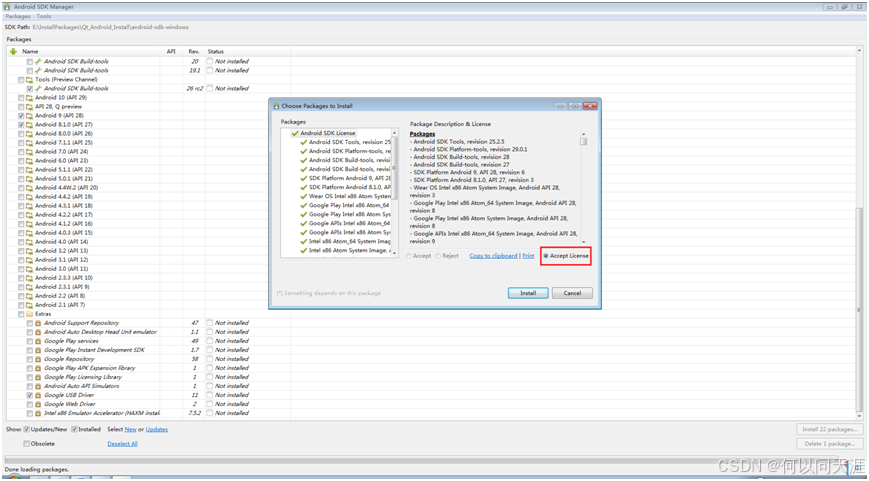Click the Select New link
The image size is (869, 481).
coord(130,429)
